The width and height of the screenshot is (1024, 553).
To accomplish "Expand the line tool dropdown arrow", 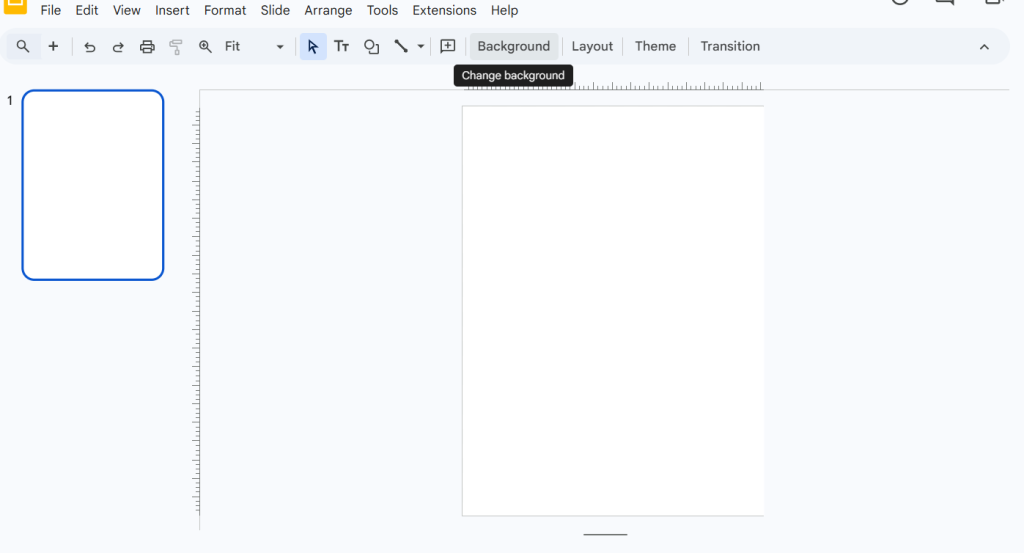I will 421,47.
